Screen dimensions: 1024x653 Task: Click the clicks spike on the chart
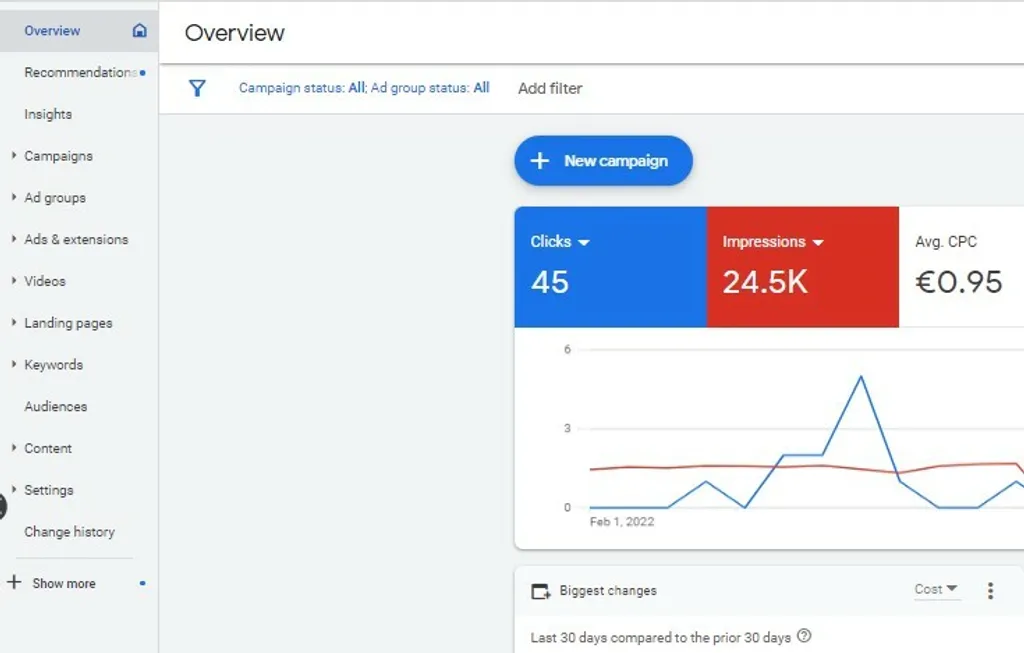tap(859, 377)
